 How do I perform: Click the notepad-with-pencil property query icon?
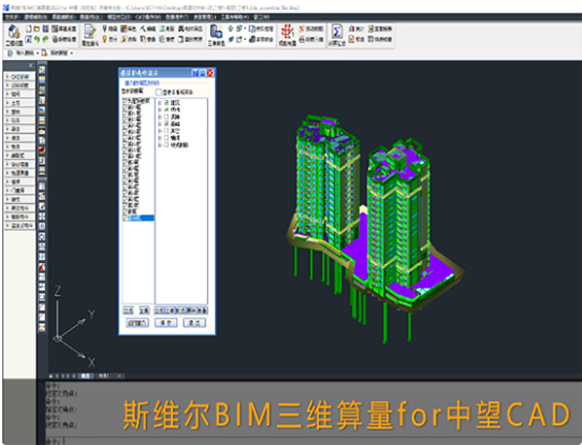[89, 32]
